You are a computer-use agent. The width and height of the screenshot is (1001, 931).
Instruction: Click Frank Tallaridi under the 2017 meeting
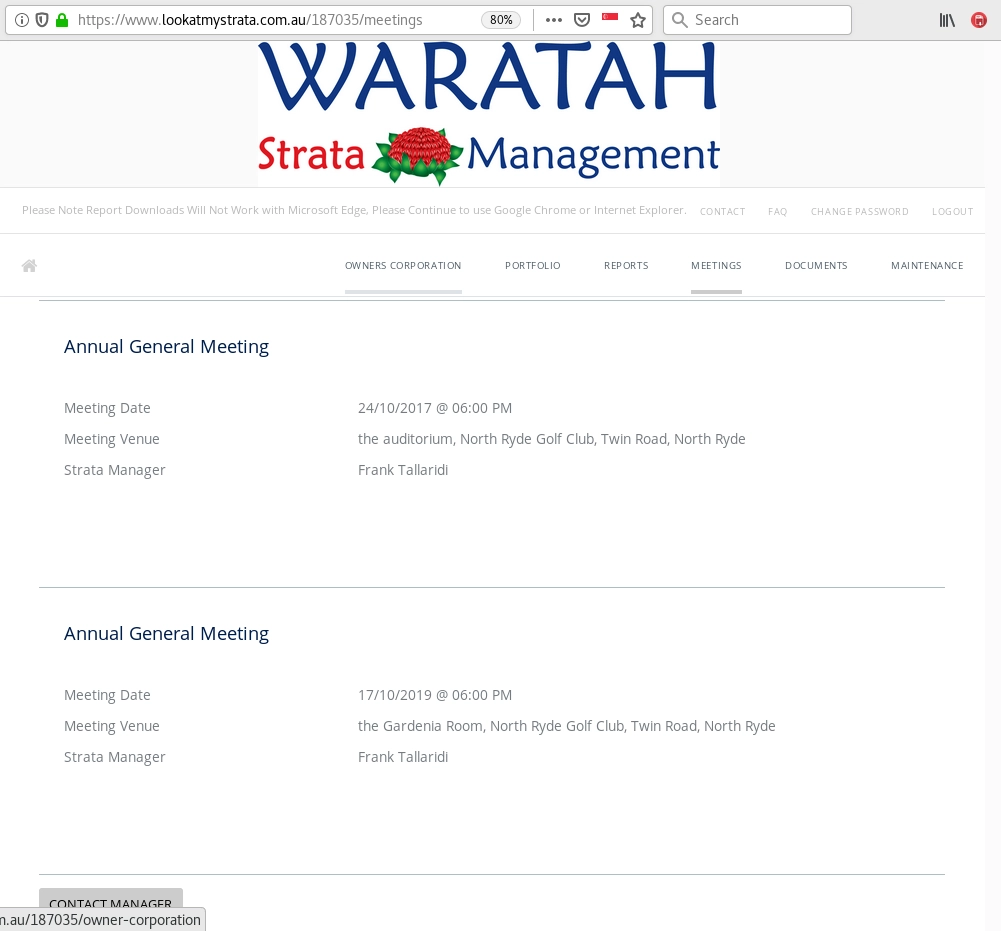point(403,470)
